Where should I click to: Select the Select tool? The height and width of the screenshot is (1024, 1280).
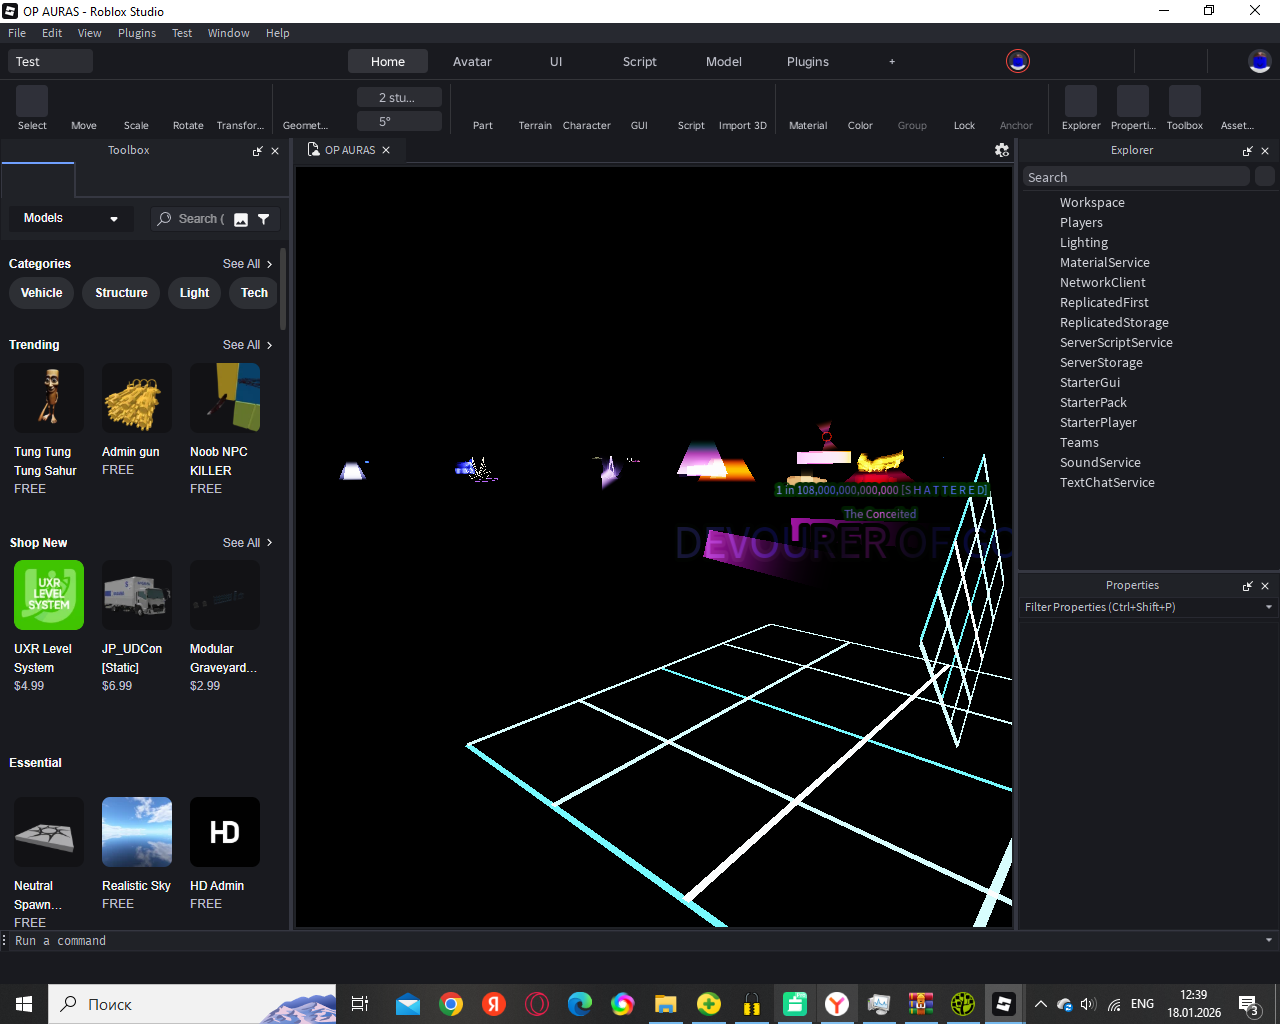pyautogui.click(x=32, y=108)
